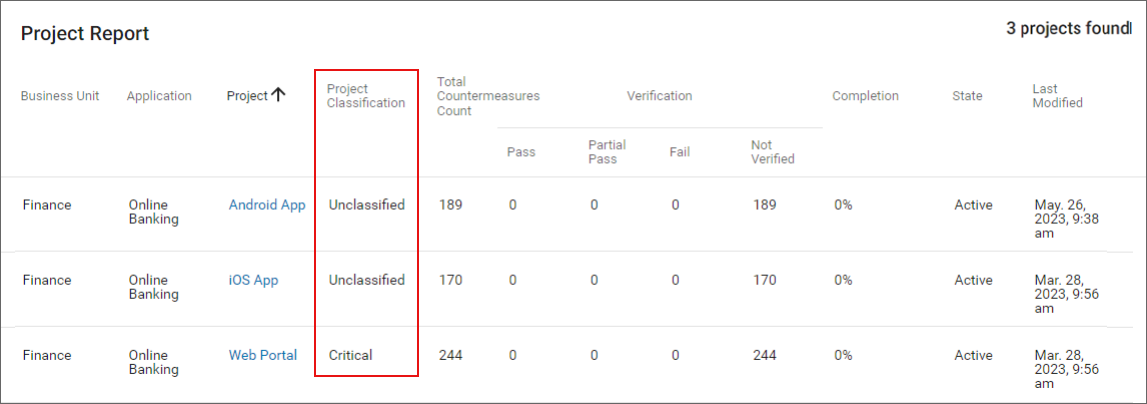Select the Critical classification cell
This screenshot has height=404, width=1147.
350,355
